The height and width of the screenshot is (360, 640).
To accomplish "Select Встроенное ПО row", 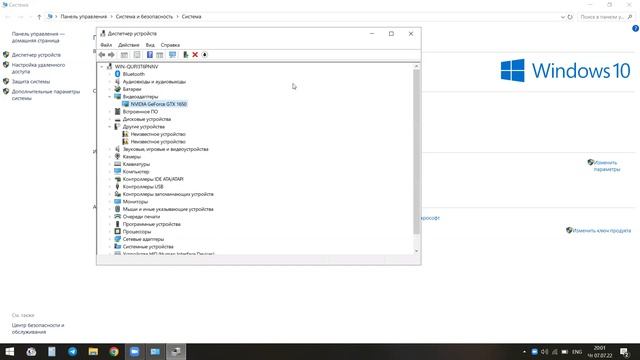I will (x=140, y=111).
